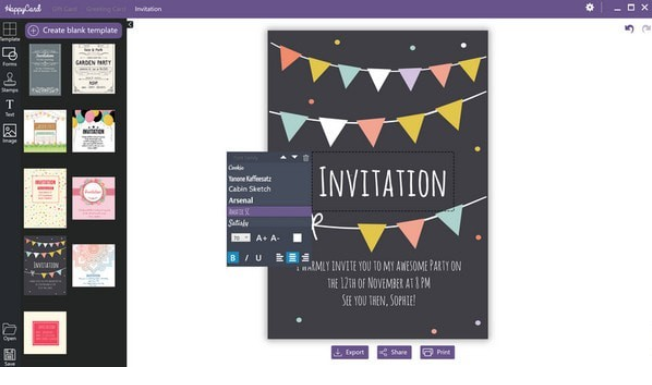Open the white text color swatch
Screen dimensions: 652x385
point(297,238)
